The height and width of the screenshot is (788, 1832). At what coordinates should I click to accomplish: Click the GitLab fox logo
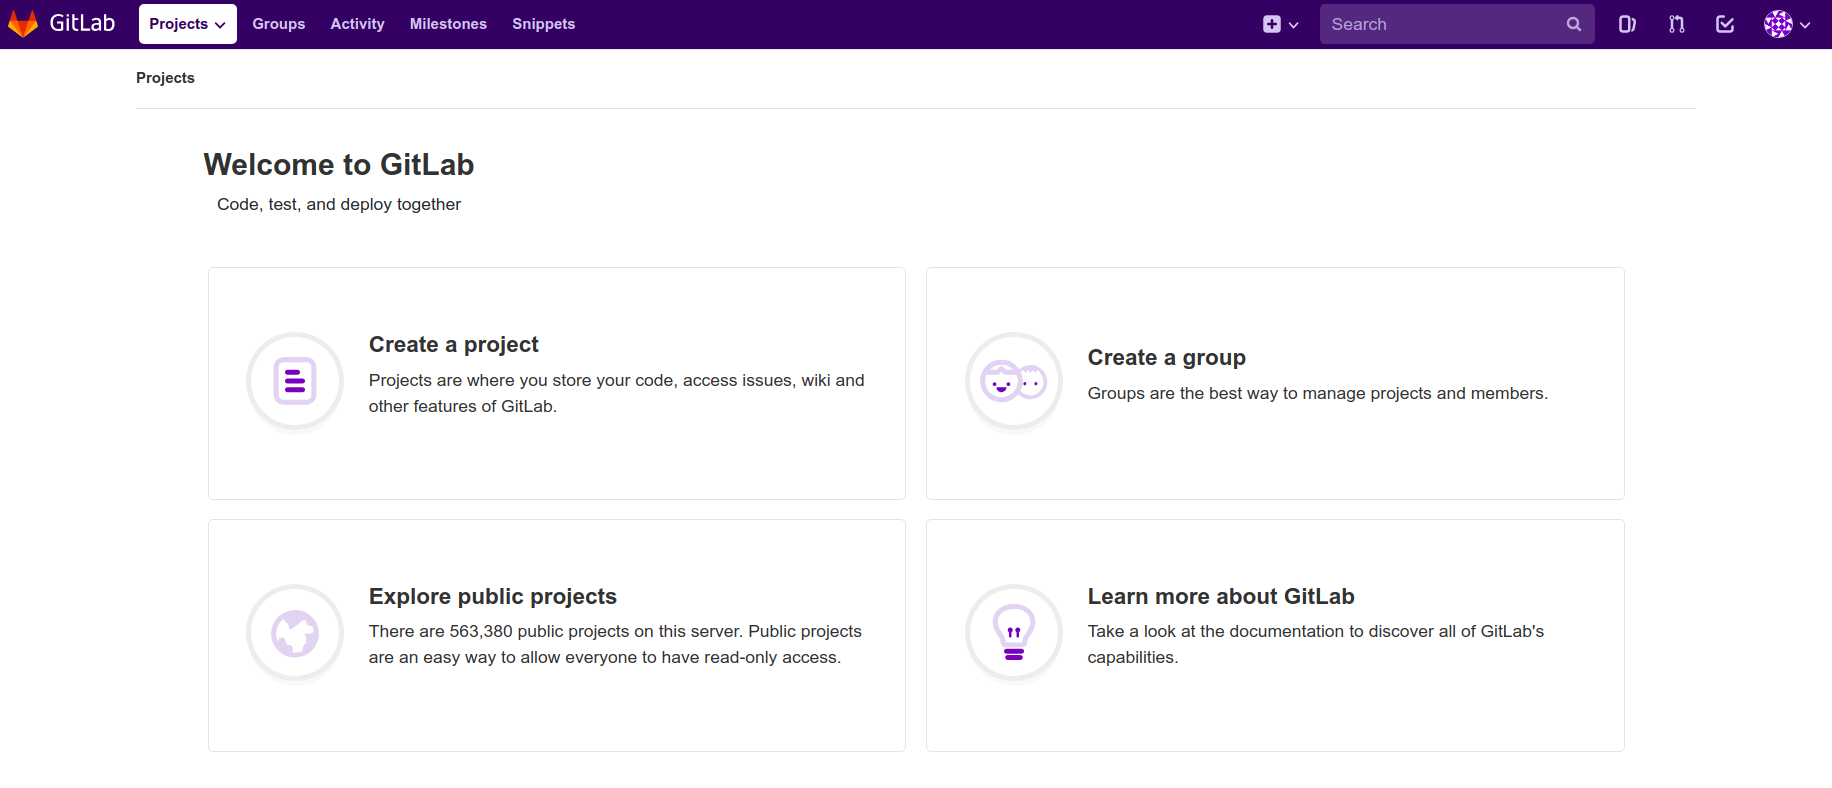click(x=23, y=23)
